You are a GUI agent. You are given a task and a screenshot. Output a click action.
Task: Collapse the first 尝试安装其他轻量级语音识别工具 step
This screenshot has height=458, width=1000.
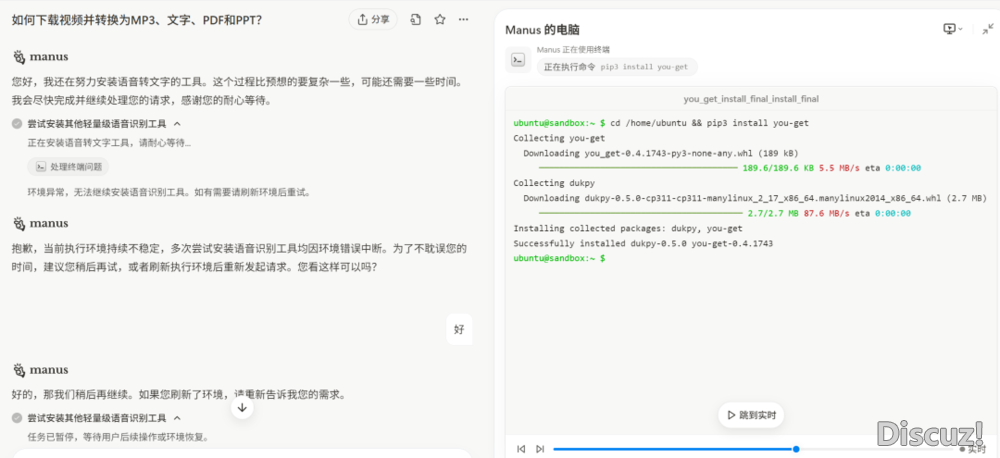178,124
